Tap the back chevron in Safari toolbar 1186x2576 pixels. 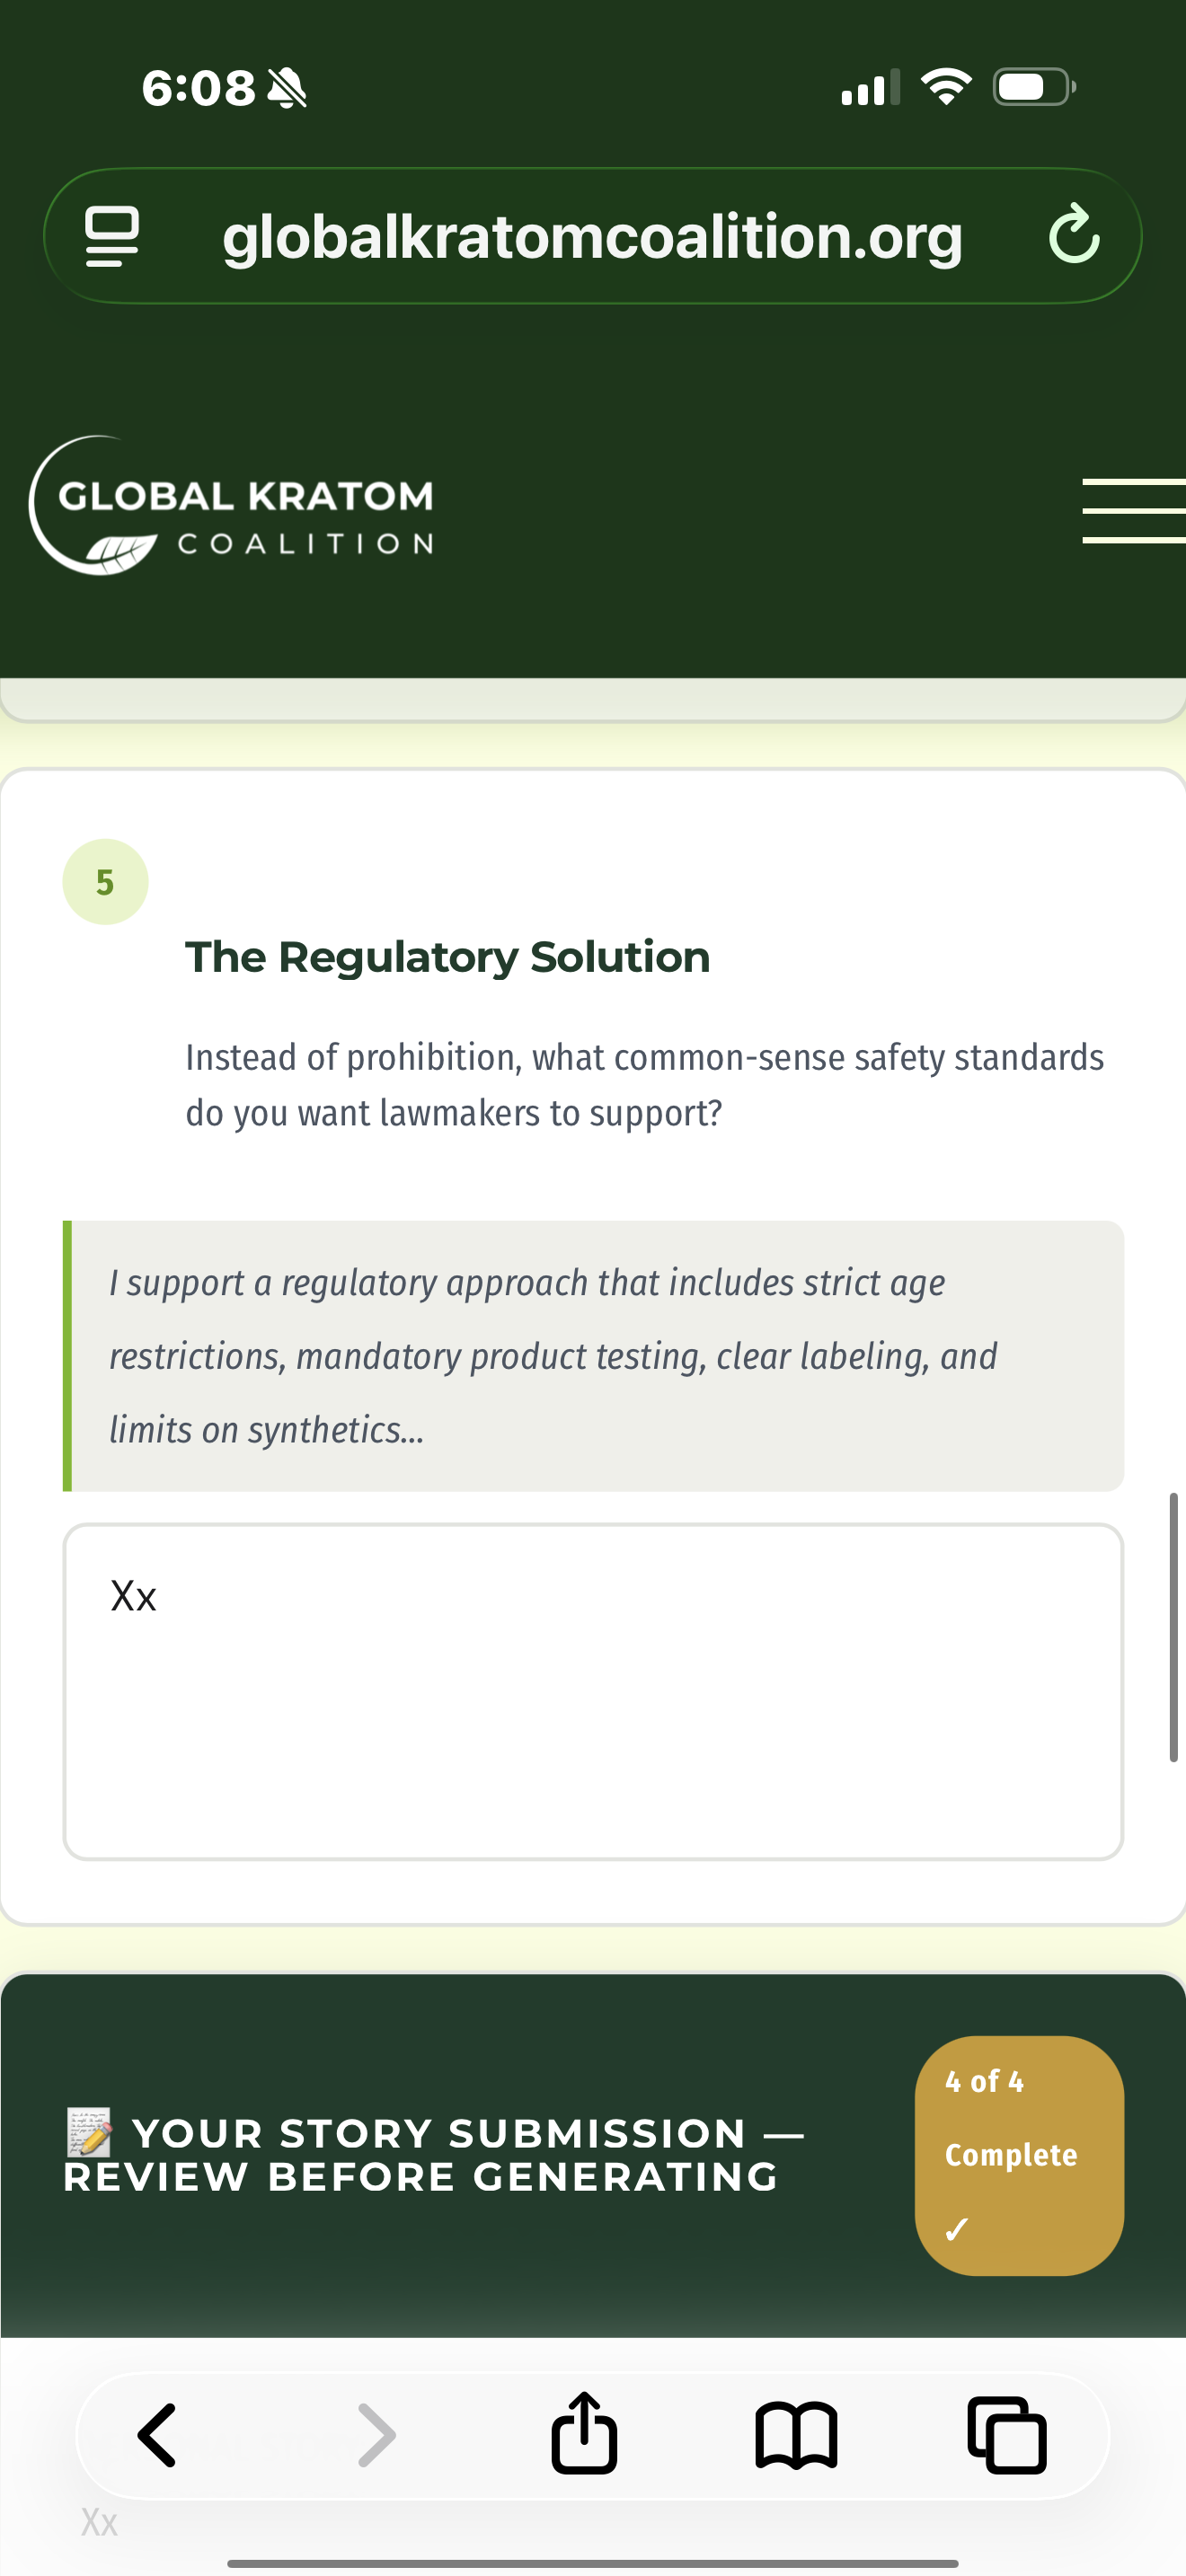pos(158,2437)
